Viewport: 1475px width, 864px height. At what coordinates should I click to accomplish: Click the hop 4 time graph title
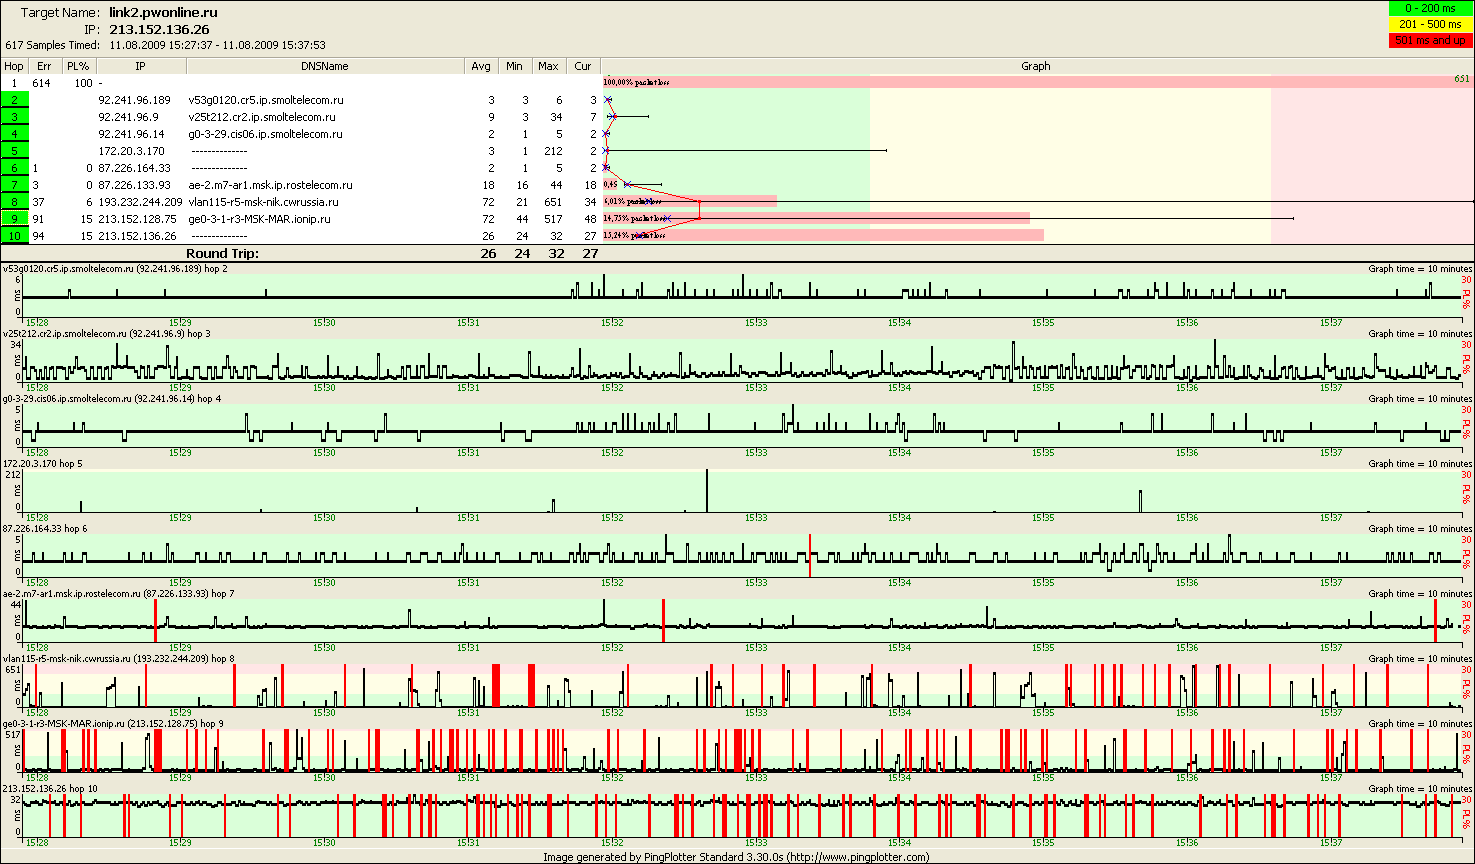[x=112, y=398]
